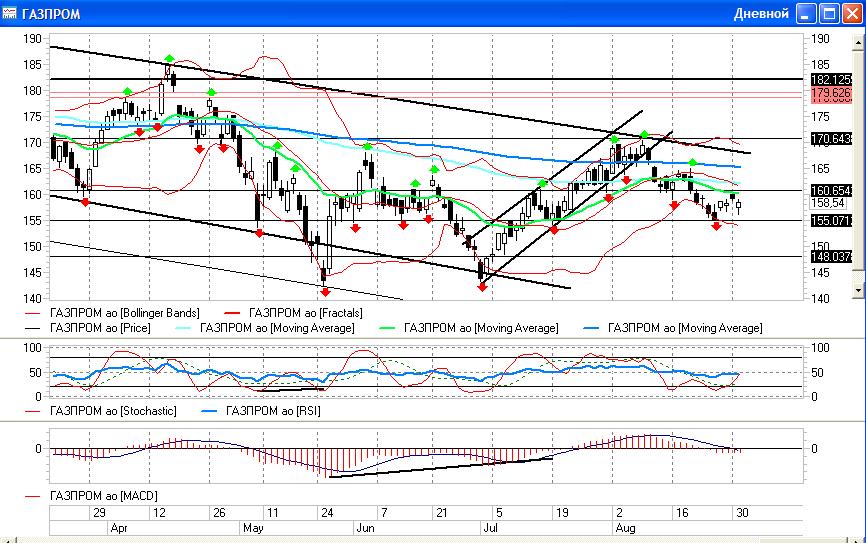Click the Bollinger Bands legend entry
Screen dimensions: 866x543
[125, 313]
